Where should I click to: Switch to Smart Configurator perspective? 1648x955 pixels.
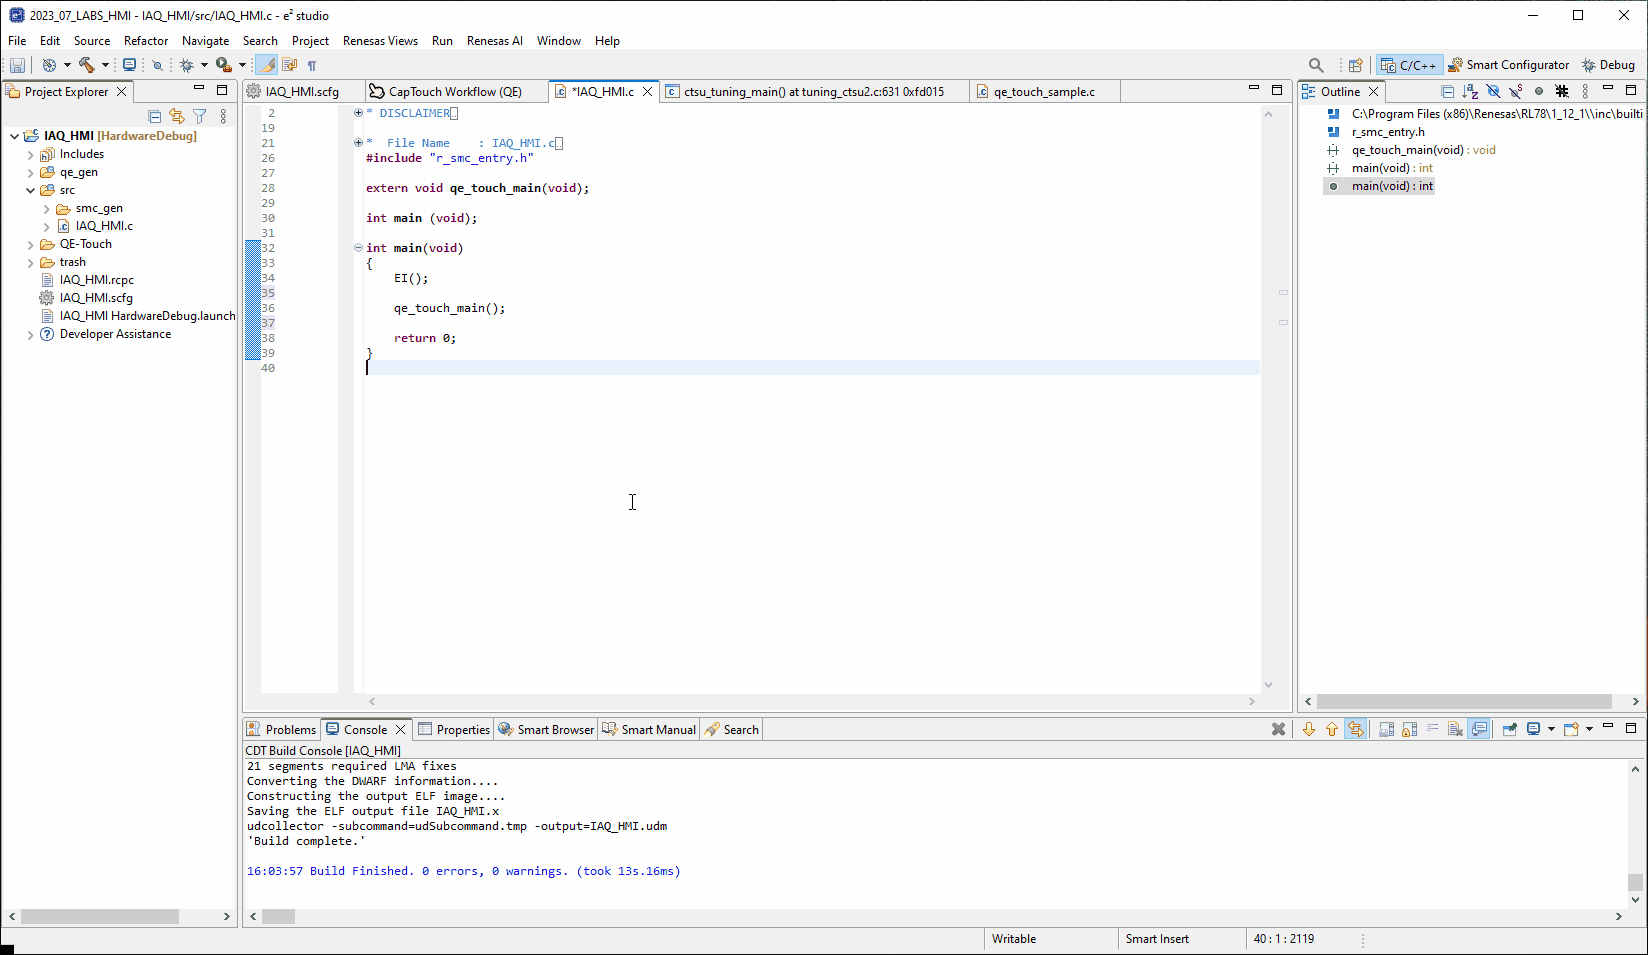point(1508,65)
